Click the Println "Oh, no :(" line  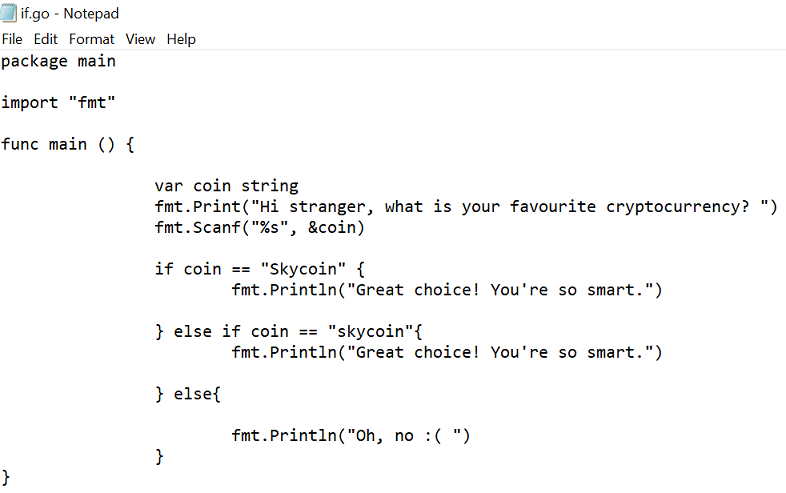click(351, 436)
